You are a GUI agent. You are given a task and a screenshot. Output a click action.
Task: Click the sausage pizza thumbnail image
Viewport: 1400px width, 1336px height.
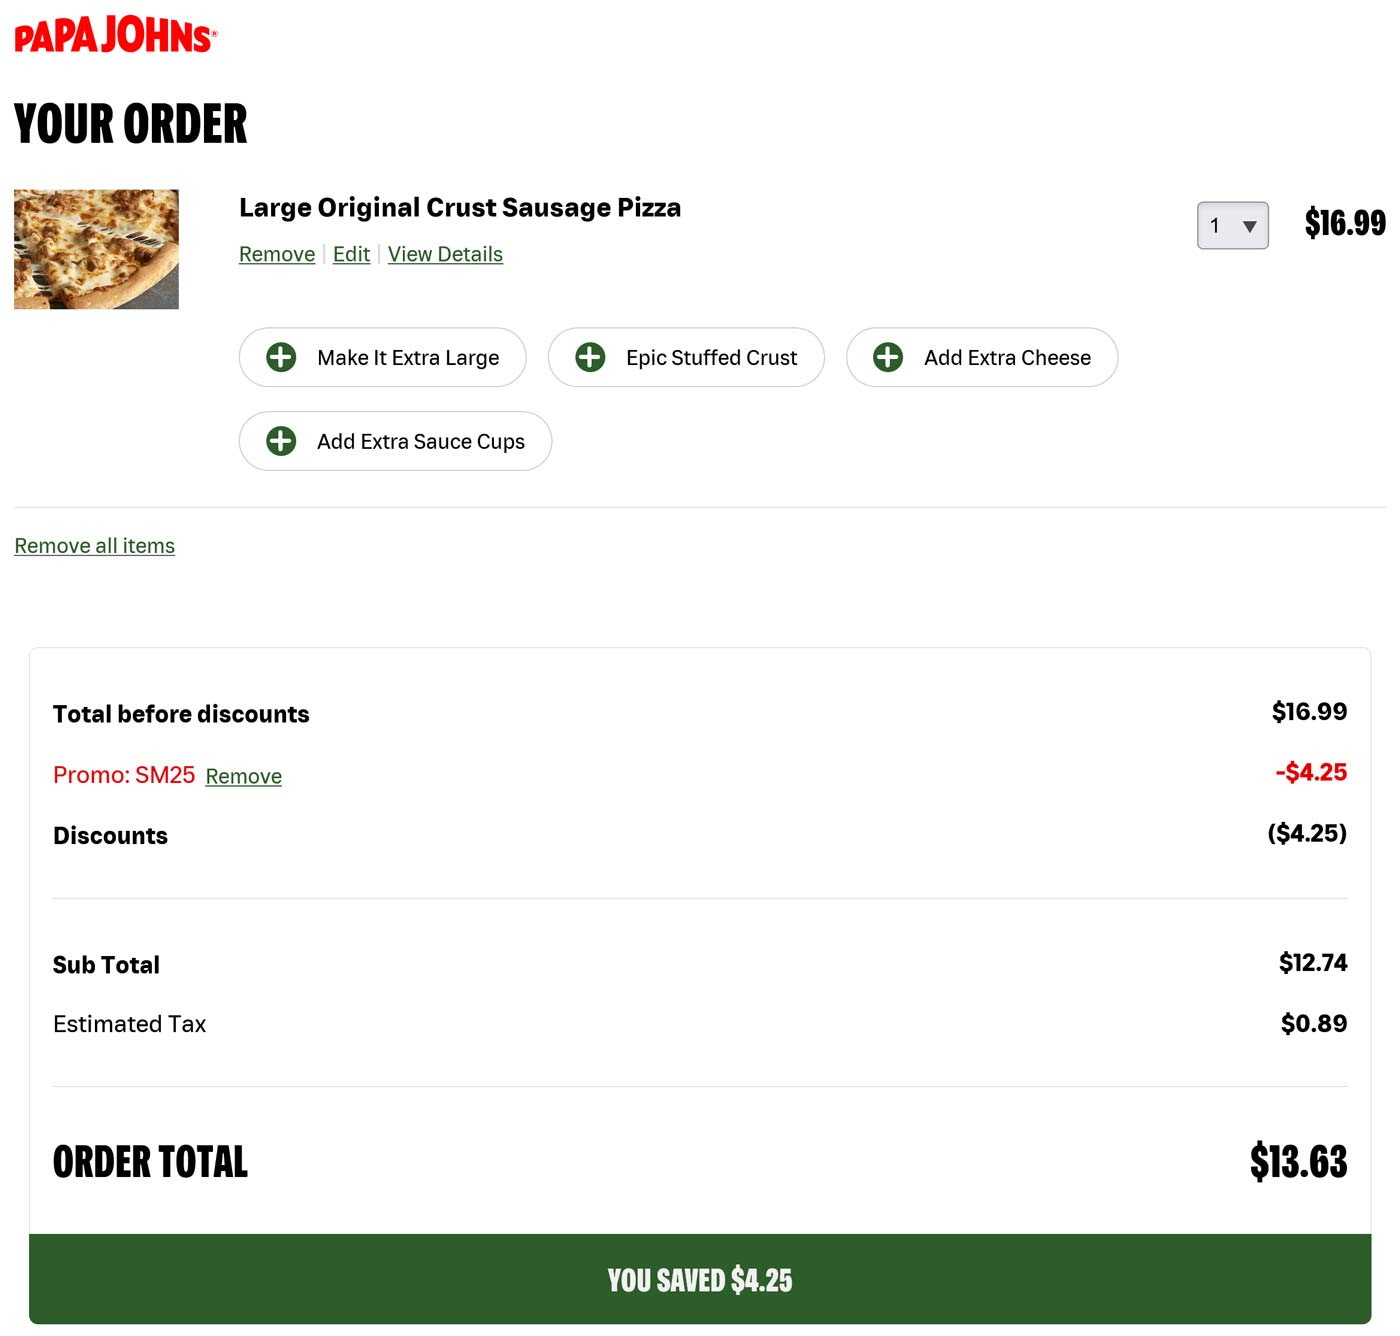[x=96, y=248]
